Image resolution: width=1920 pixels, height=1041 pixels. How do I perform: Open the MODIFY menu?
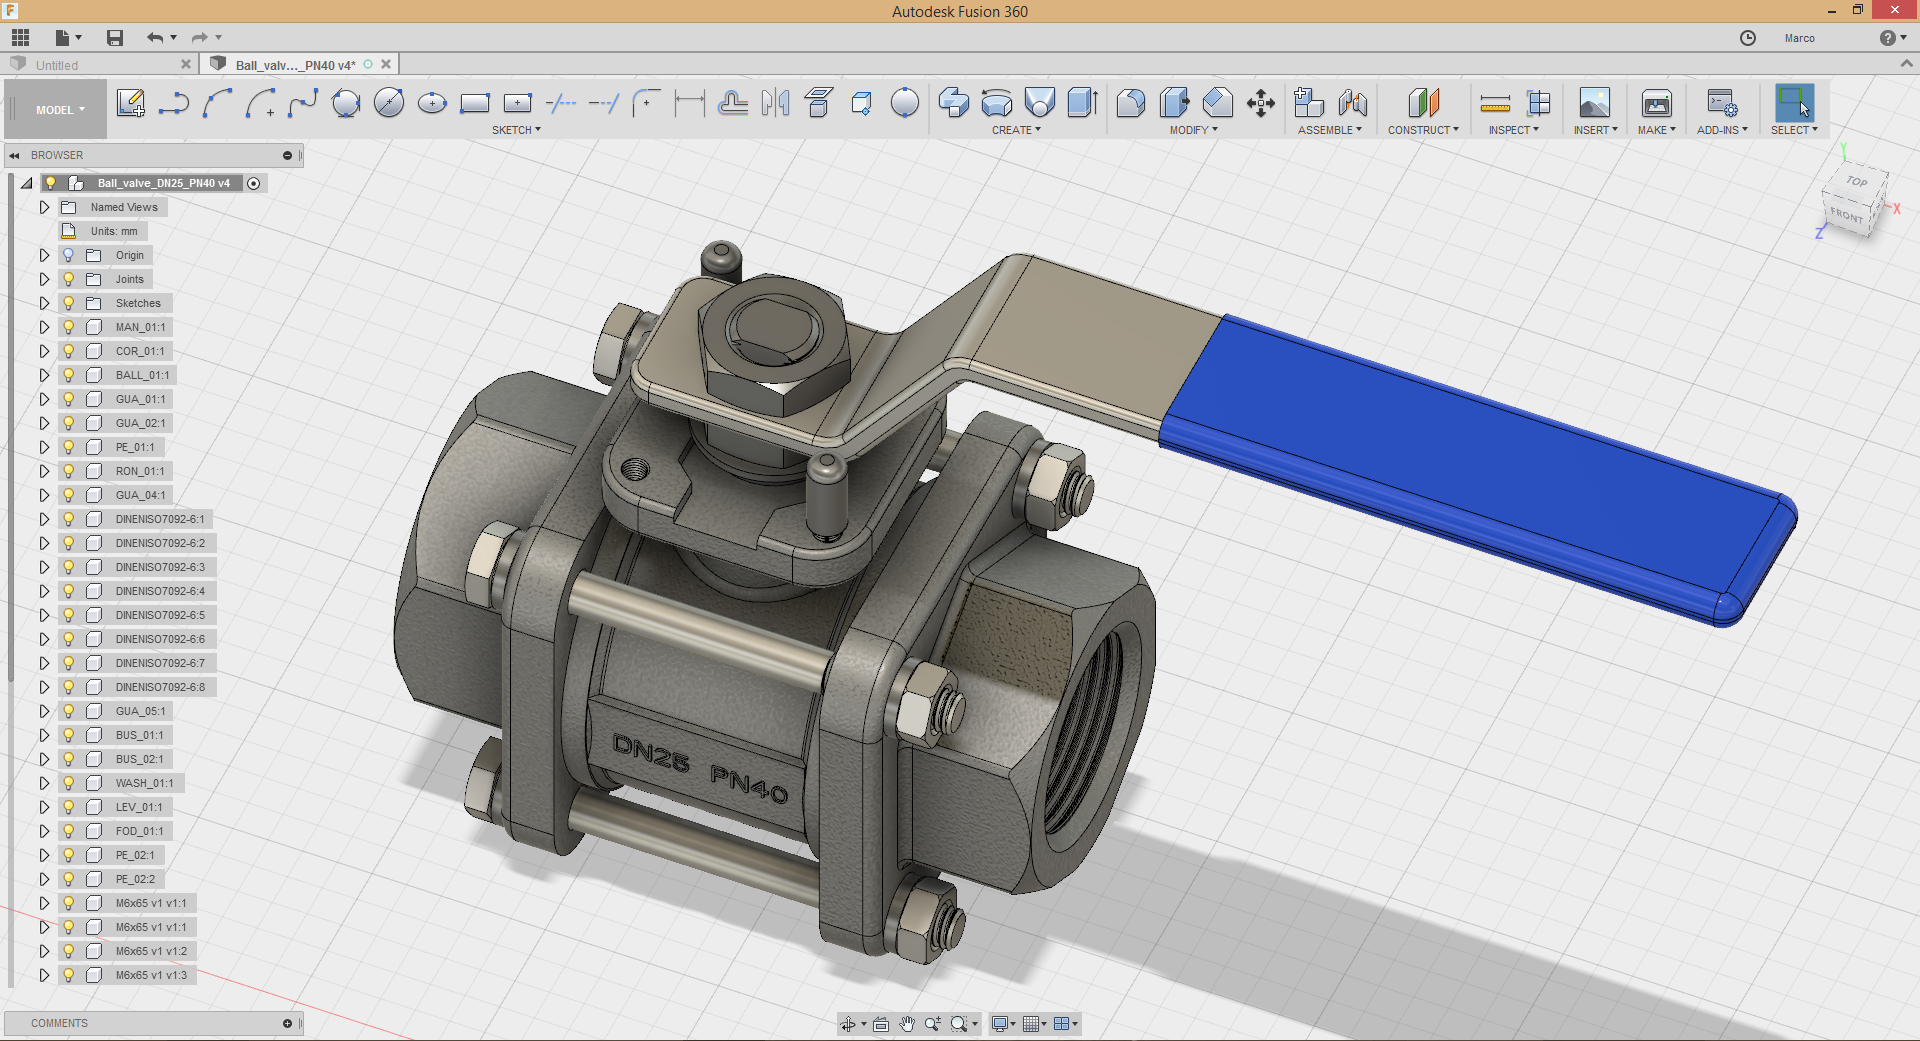pos(1193,130)
